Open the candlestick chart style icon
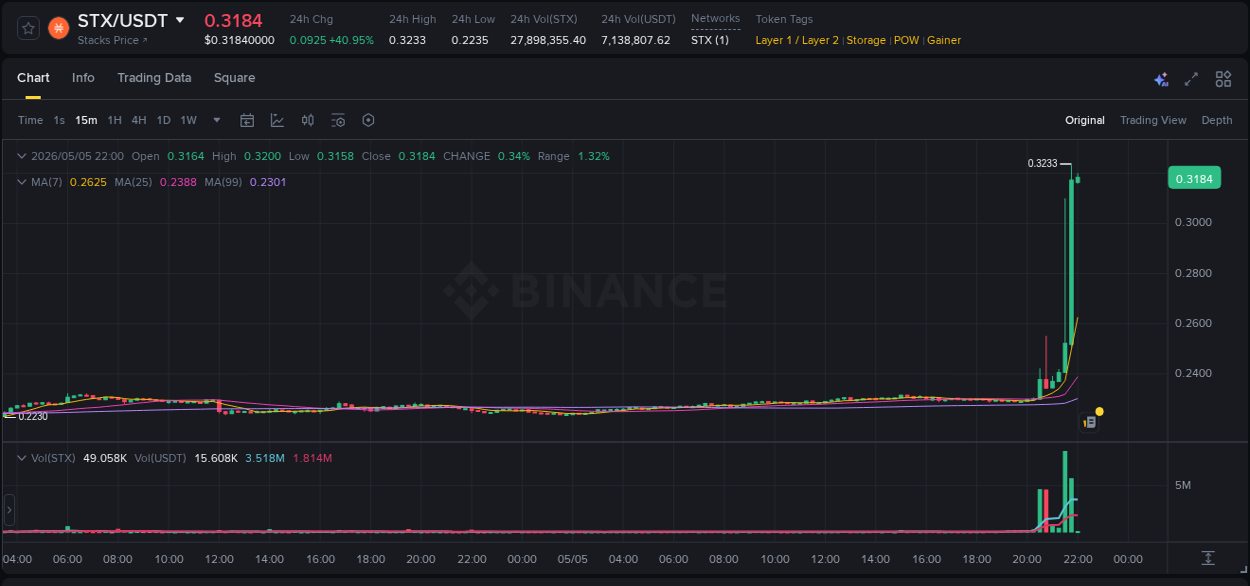1250x586 pixels. point(308,120)
